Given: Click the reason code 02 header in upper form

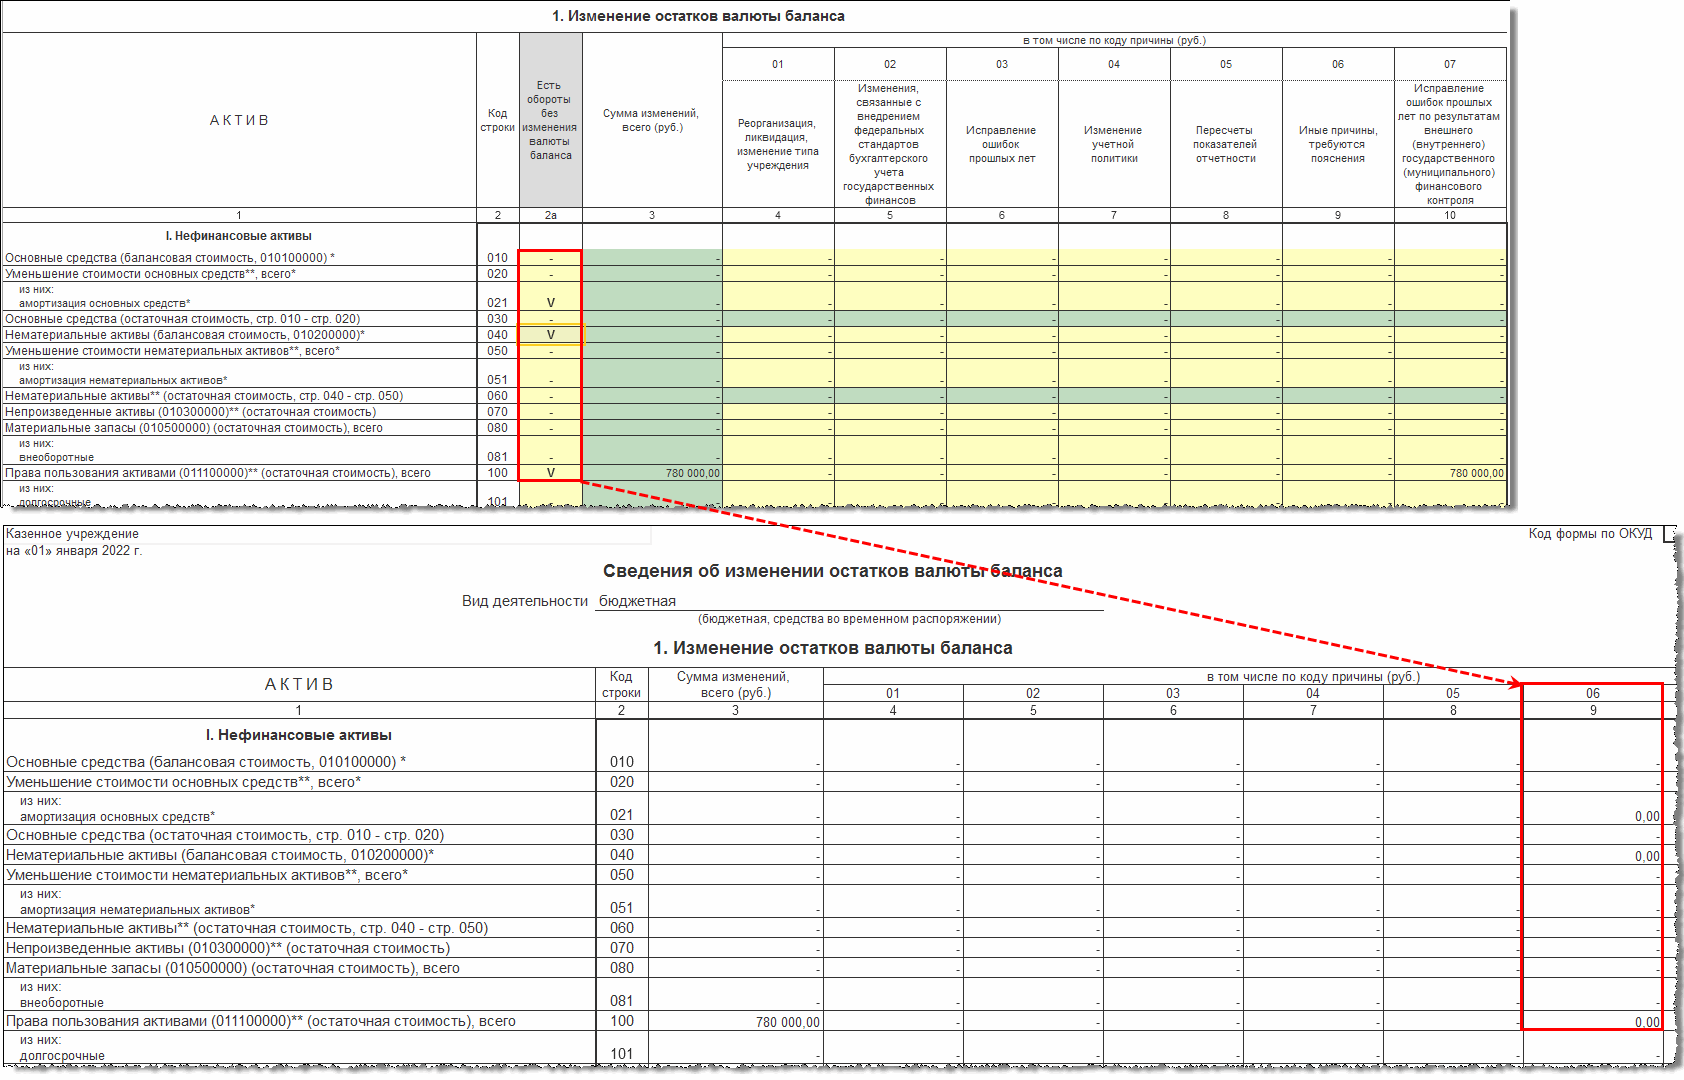Looking at the screenshot, I should coord(890,64).
